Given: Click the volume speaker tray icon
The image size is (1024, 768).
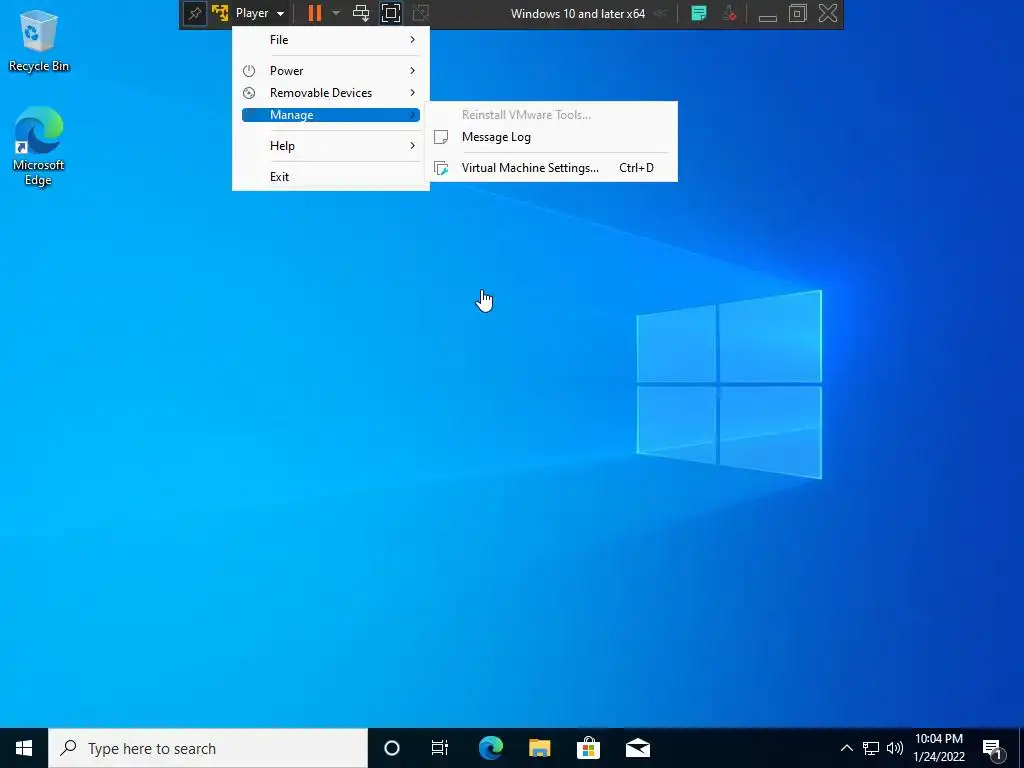Looking at the screenshot, I should [895, 748].
